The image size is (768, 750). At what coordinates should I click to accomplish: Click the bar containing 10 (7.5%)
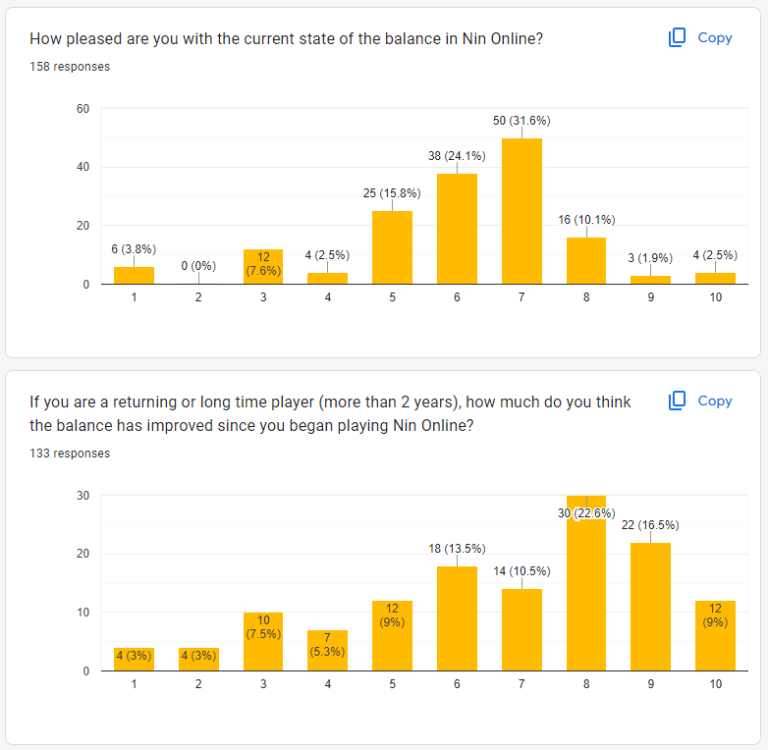click(263, 641)
